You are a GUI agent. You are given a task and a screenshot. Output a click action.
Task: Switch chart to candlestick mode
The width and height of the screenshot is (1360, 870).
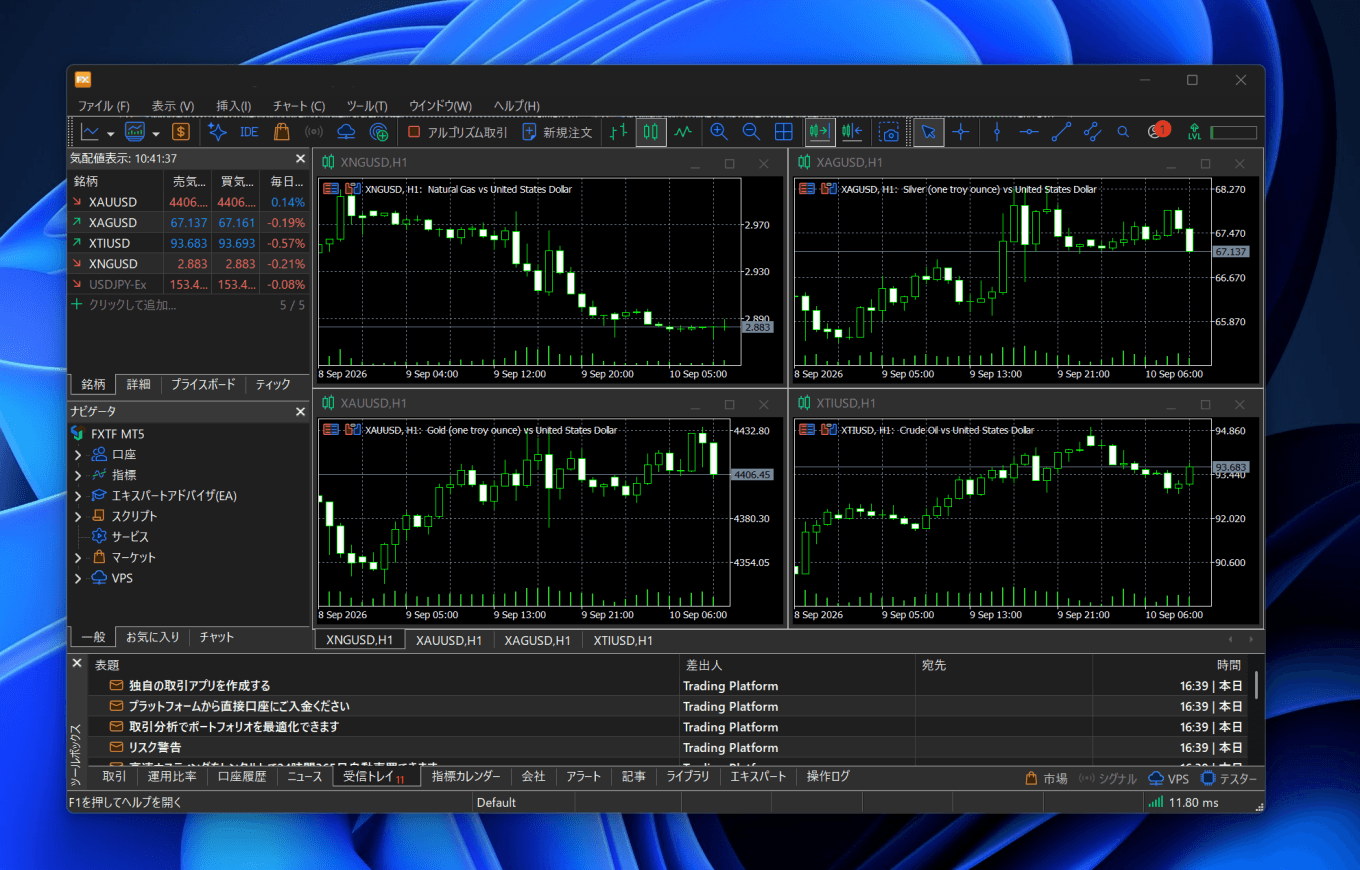point(651,132)
